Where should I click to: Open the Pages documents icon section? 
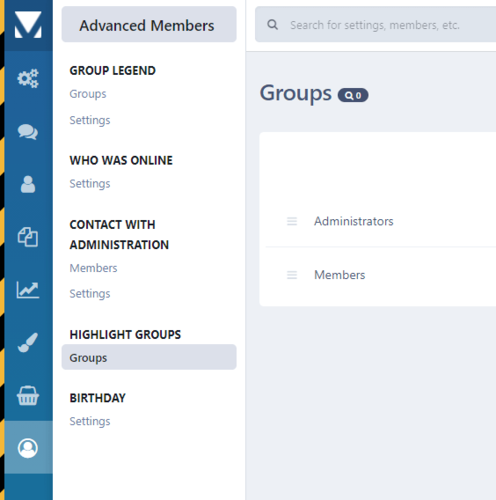pos(28,237)
